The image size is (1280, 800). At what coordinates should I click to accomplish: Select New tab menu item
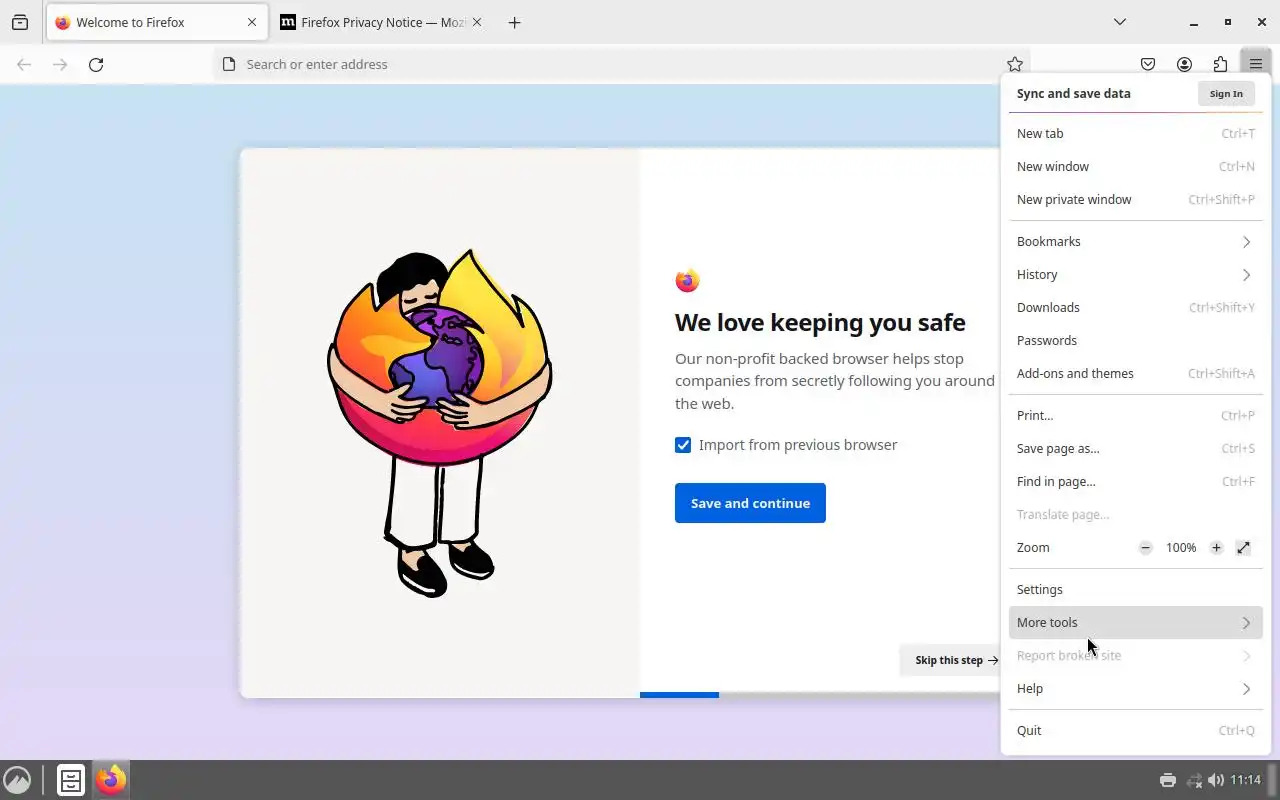(x=1136, y=133)
